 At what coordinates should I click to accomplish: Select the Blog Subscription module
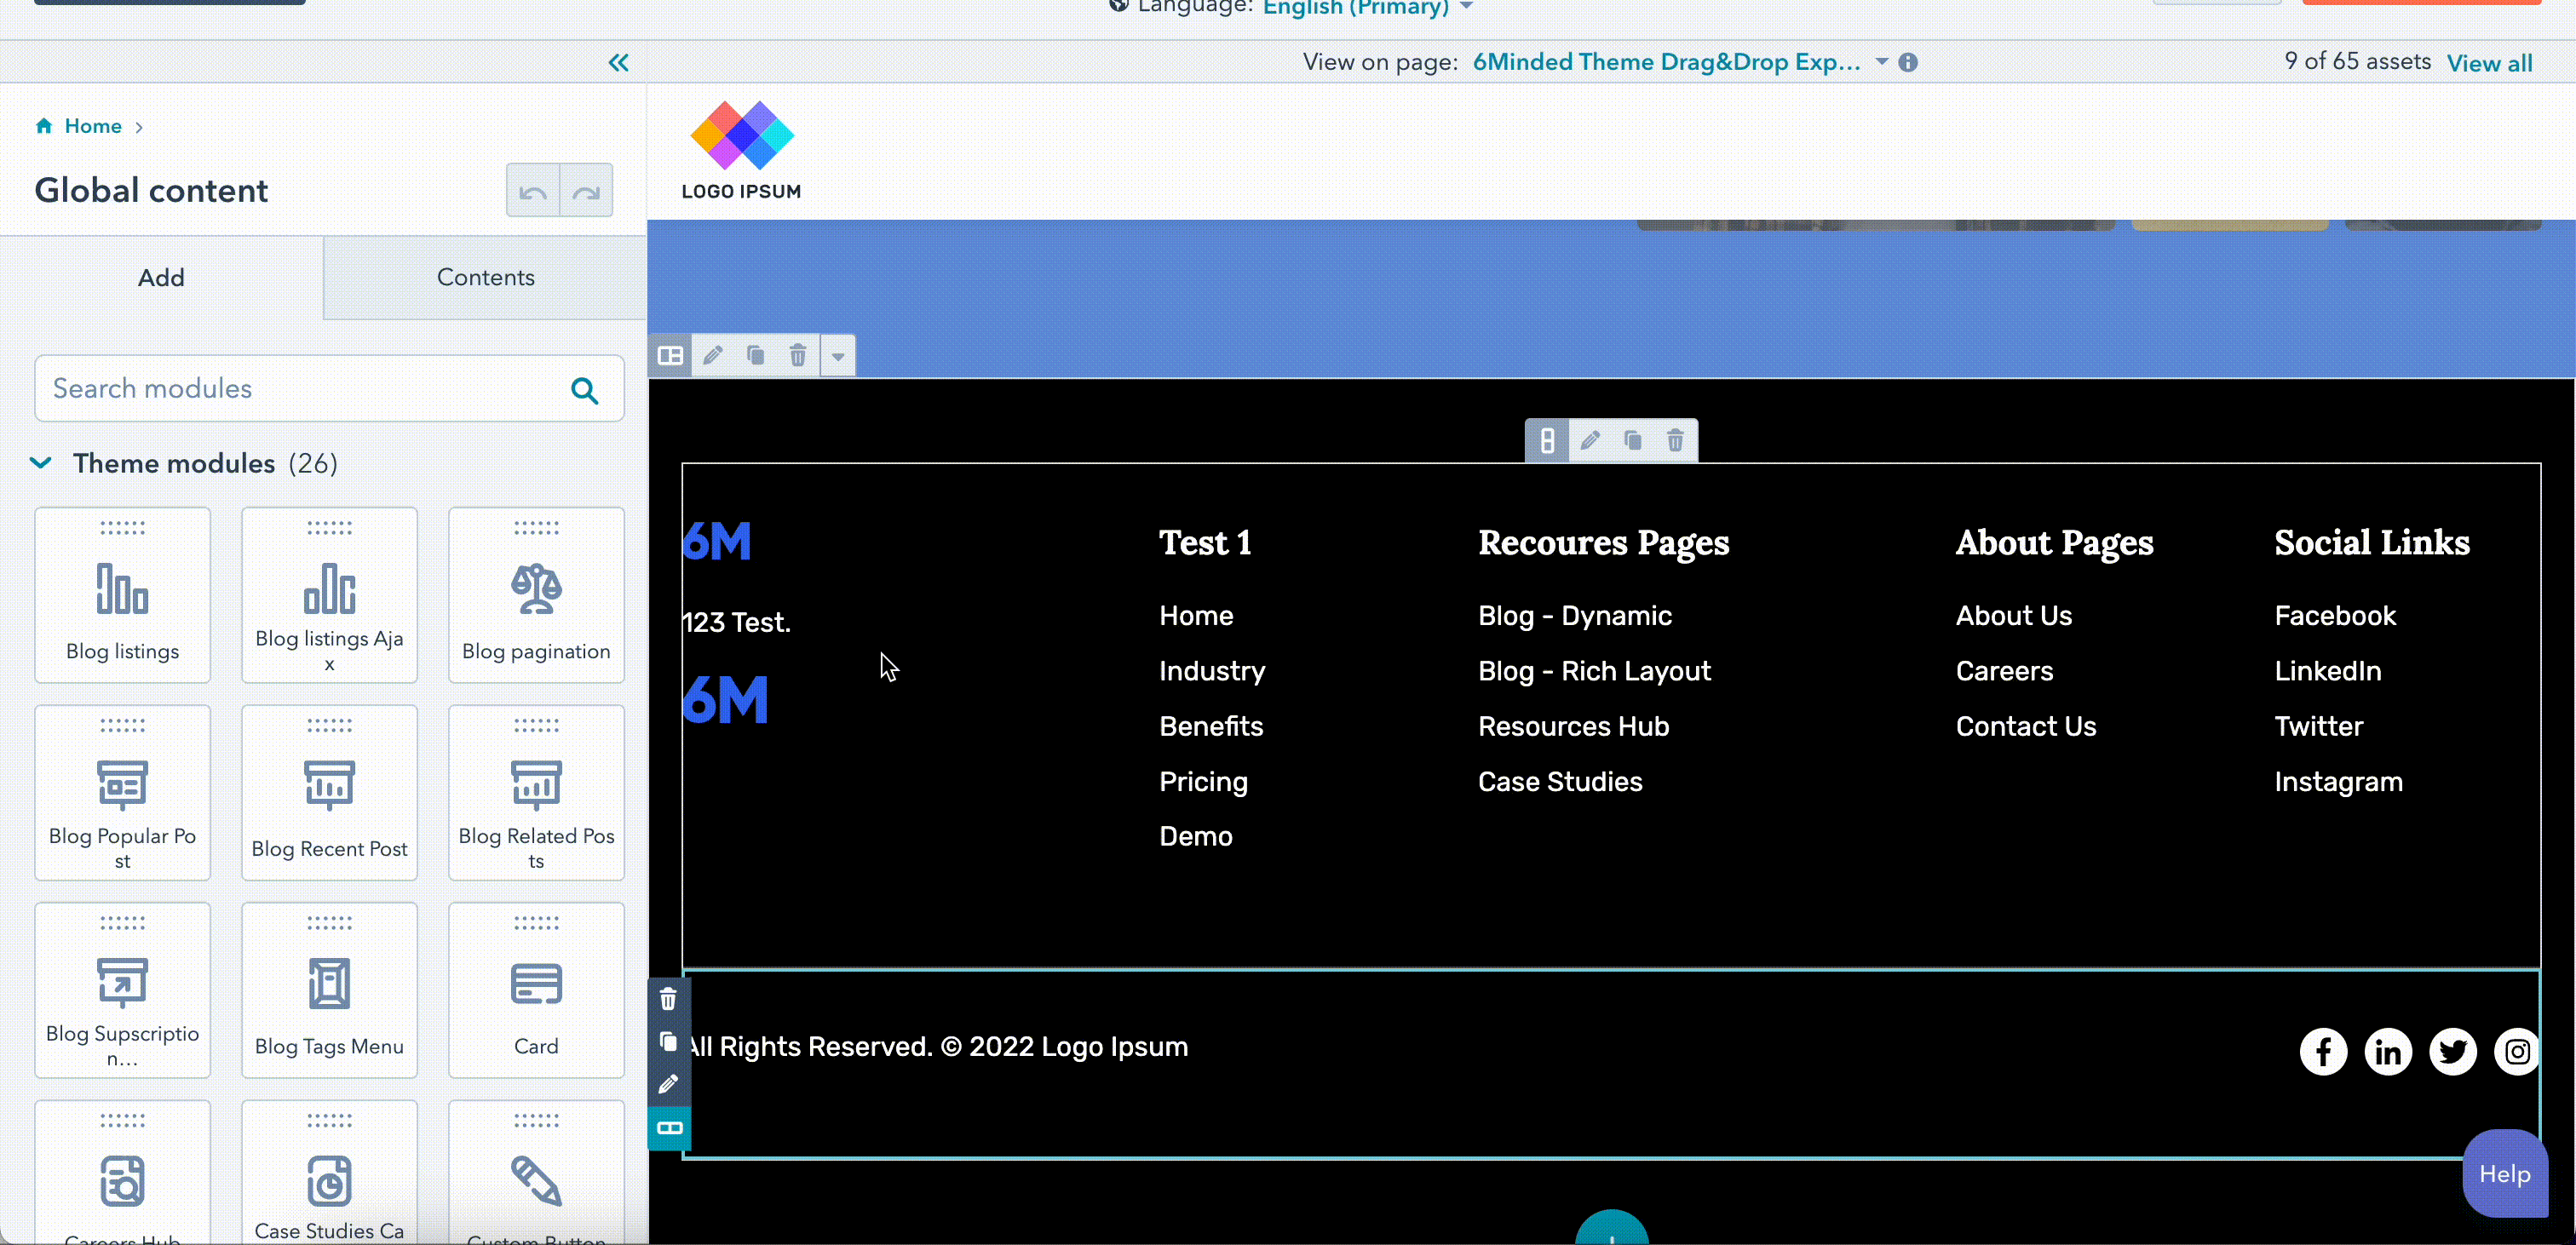(x=123, y=991)
